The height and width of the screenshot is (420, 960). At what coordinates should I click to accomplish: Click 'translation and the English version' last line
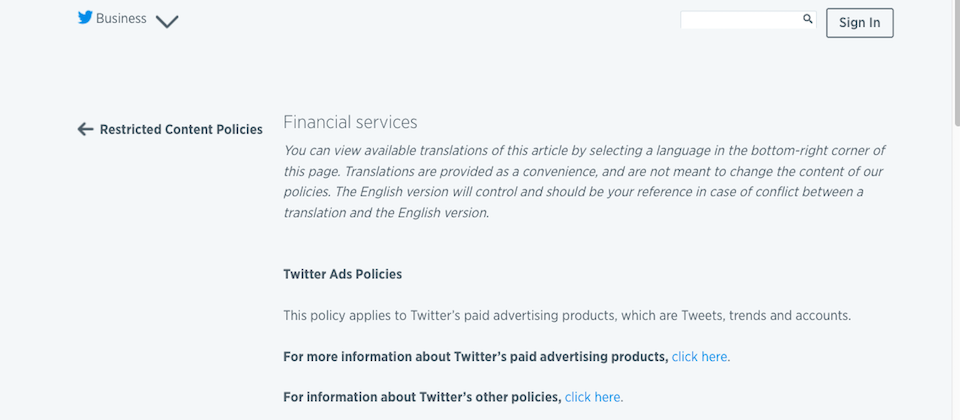(x=386, y=213)
